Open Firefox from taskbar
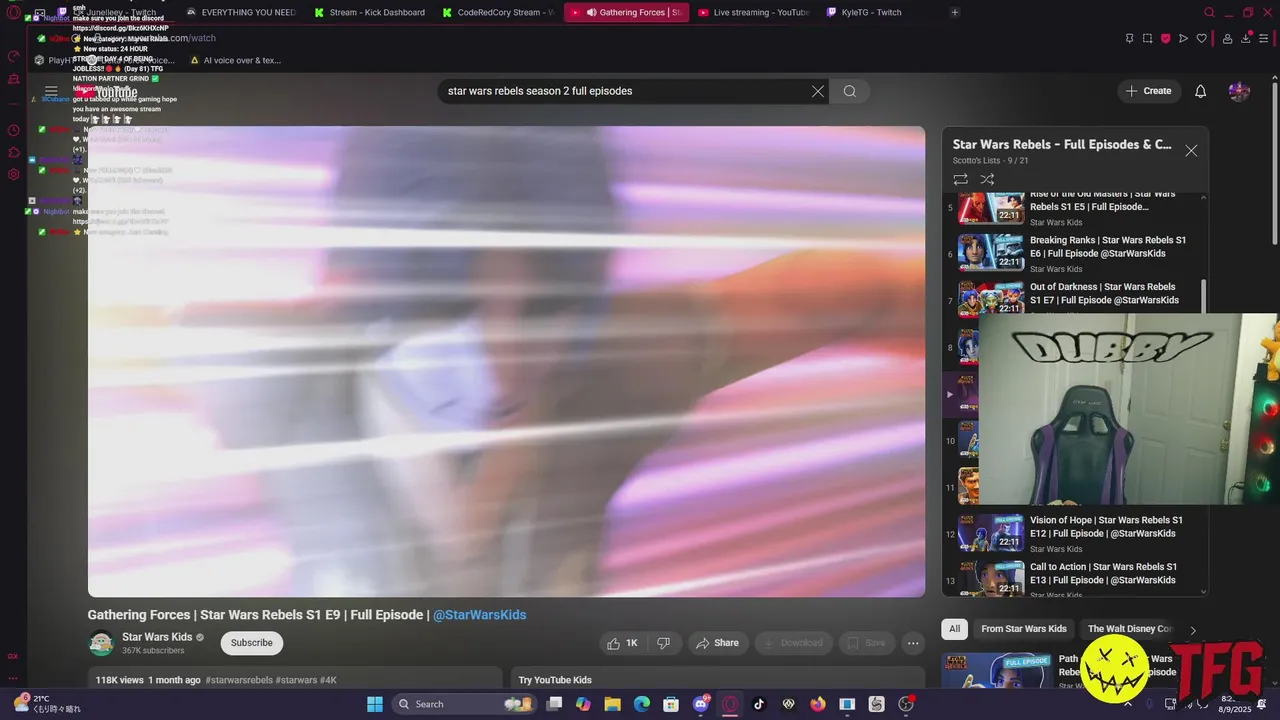 click(818, 704)
